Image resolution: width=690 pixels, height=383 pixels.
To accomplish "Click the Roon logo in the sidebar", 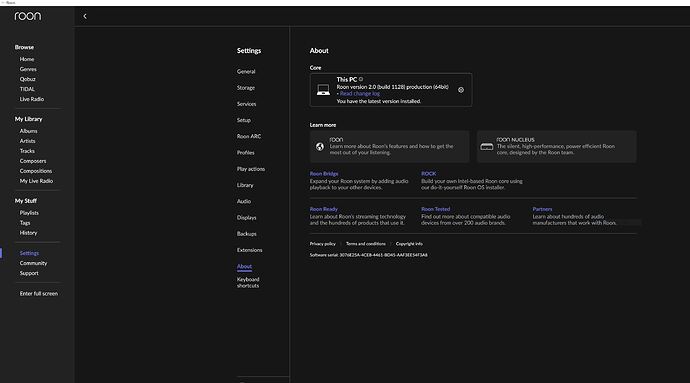I will tap(28, 16).
